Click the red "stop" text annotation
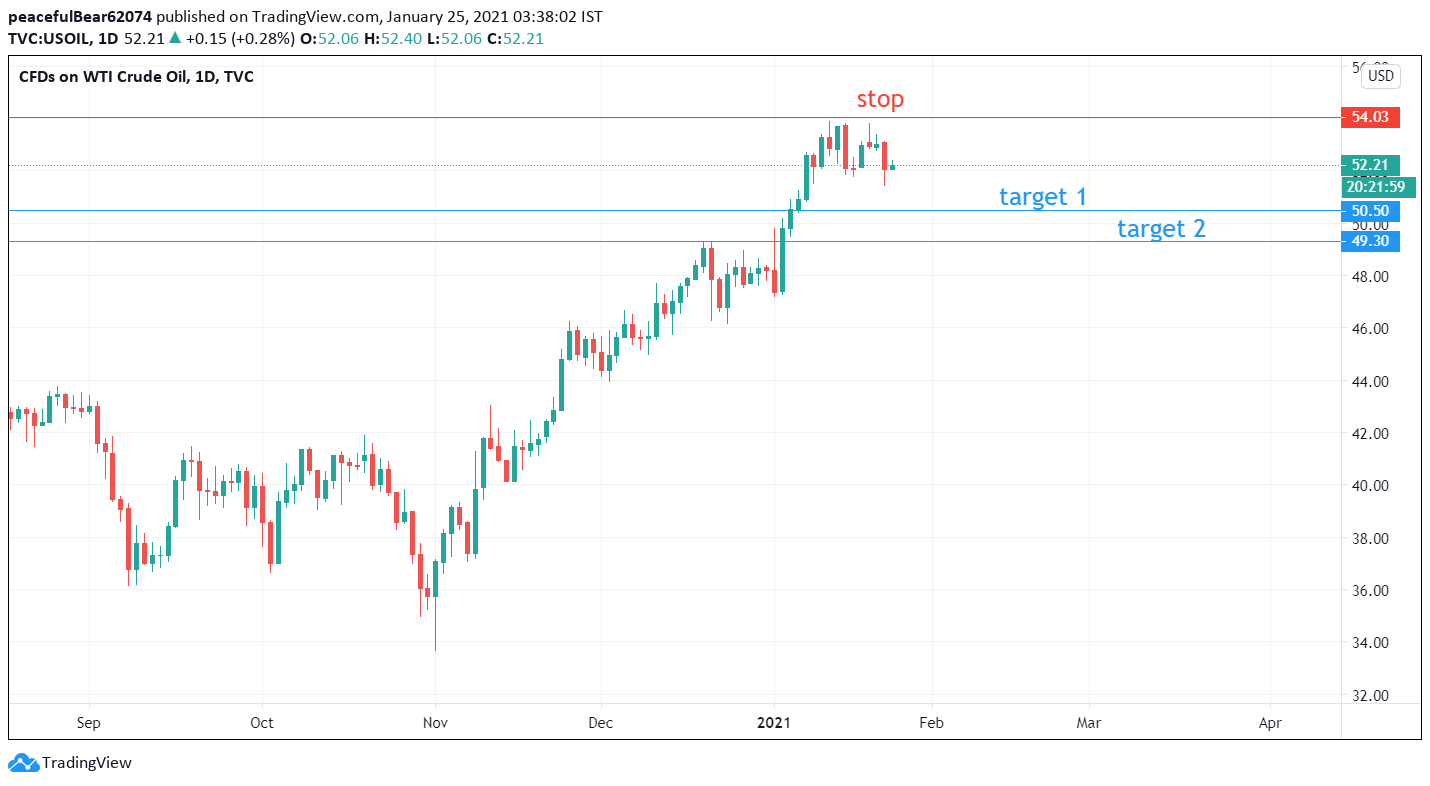 880,99
